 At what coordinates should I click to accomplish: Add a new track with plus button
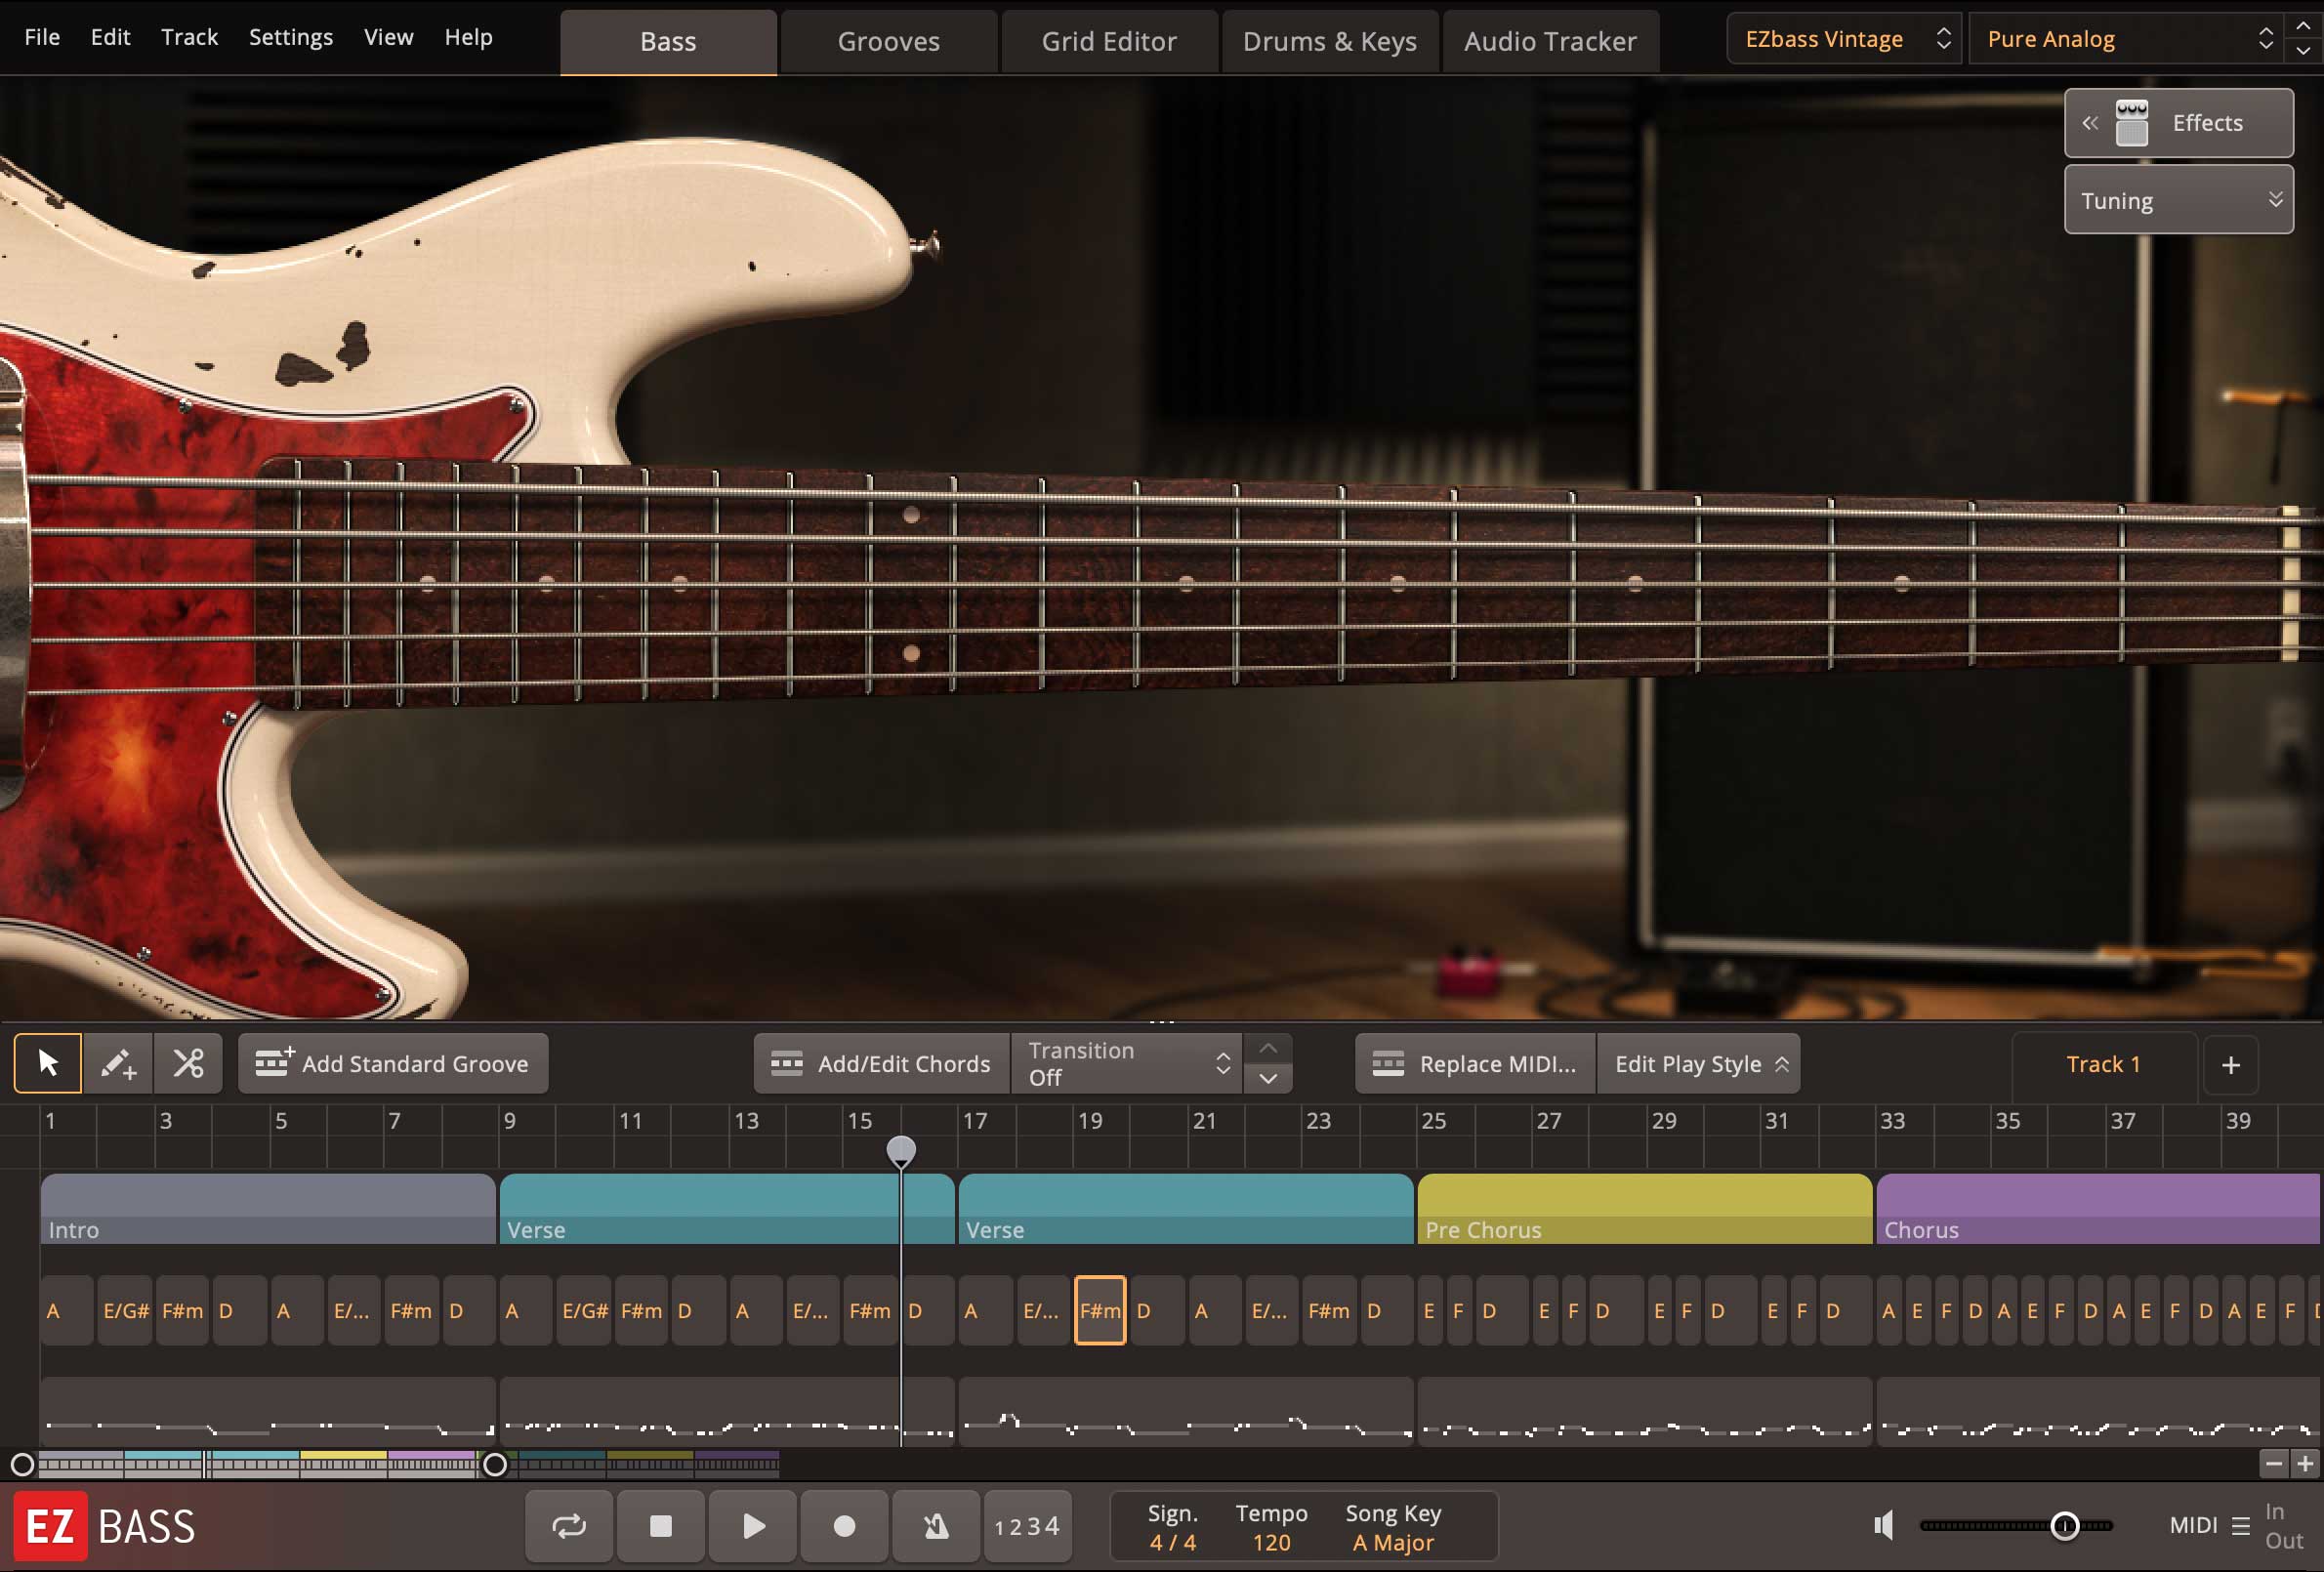coord(2230,1065)
